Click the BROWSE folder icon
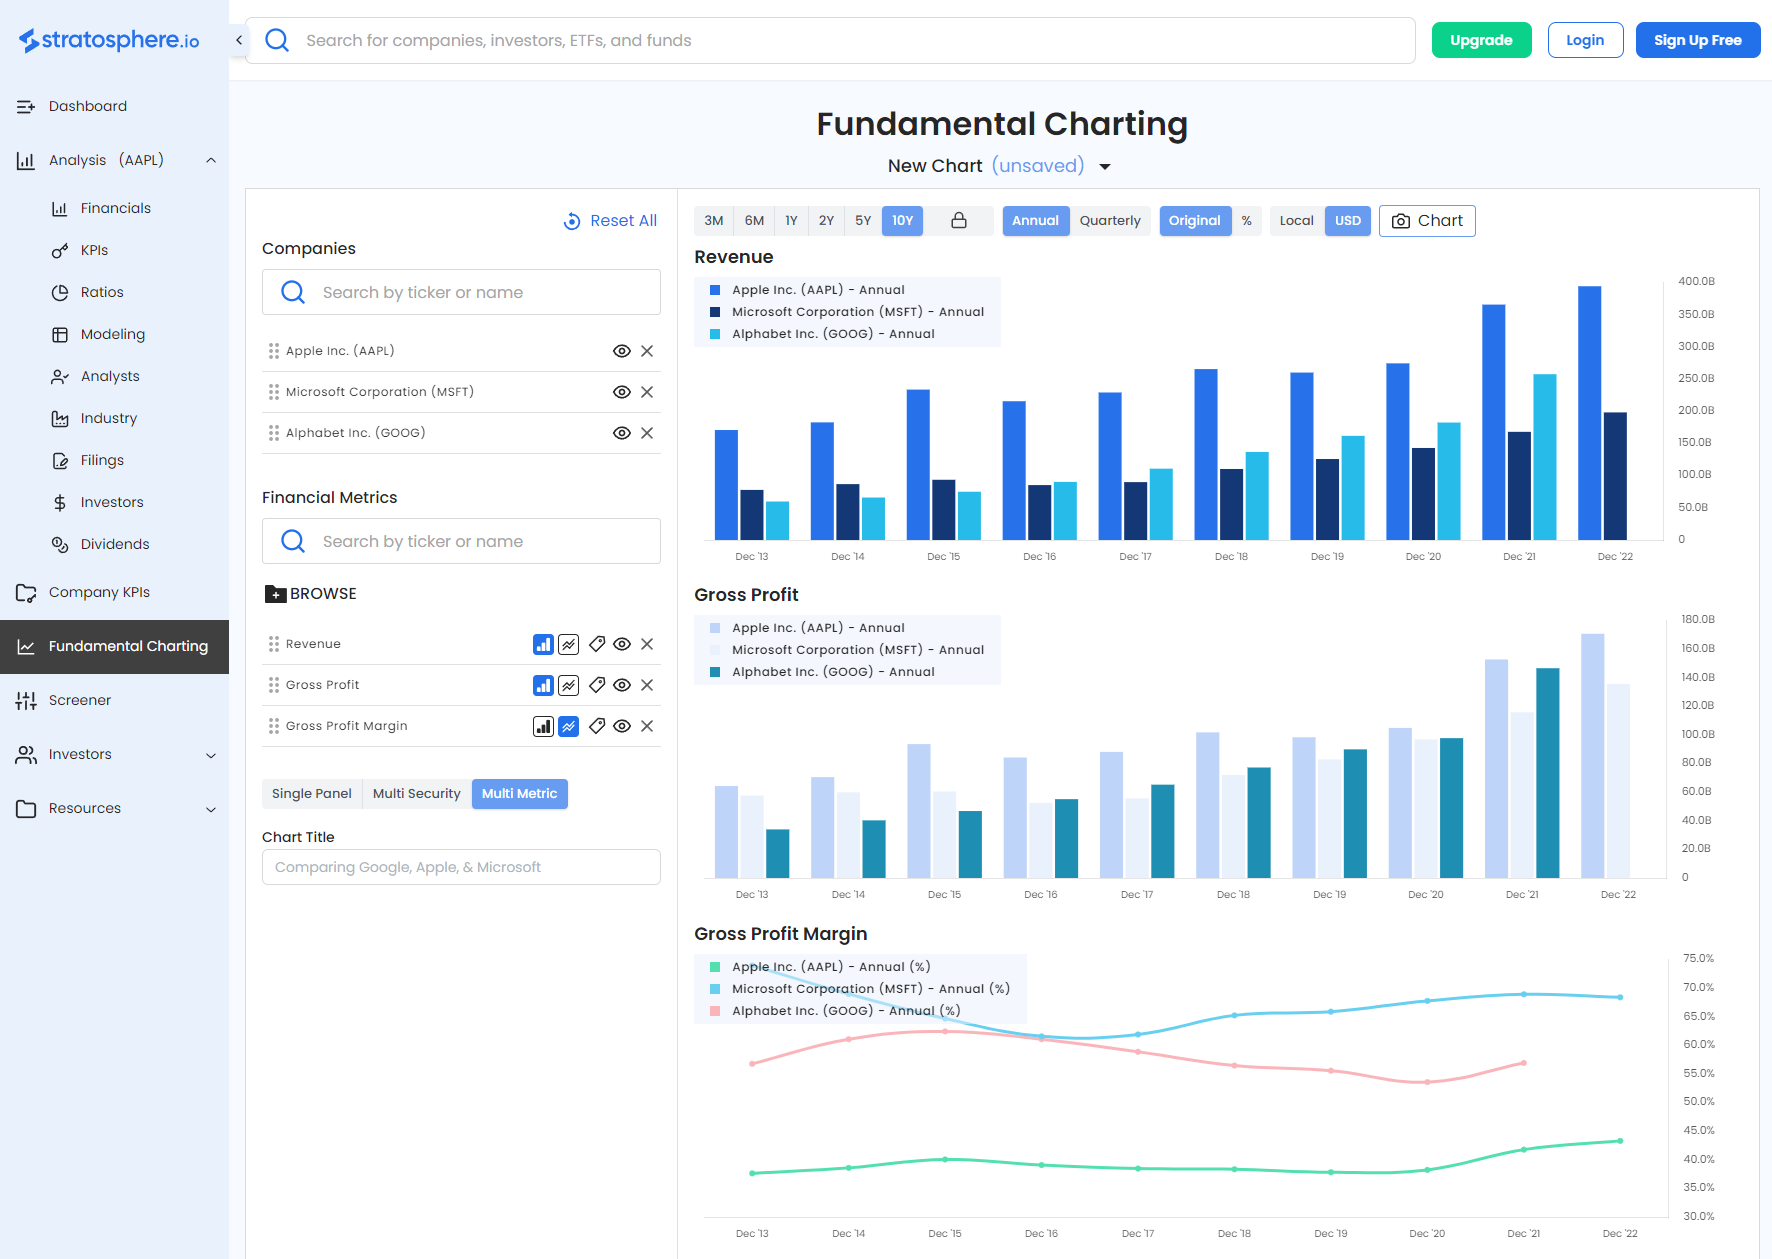Screen dimensions: 1772x1259 click(275, 594)
